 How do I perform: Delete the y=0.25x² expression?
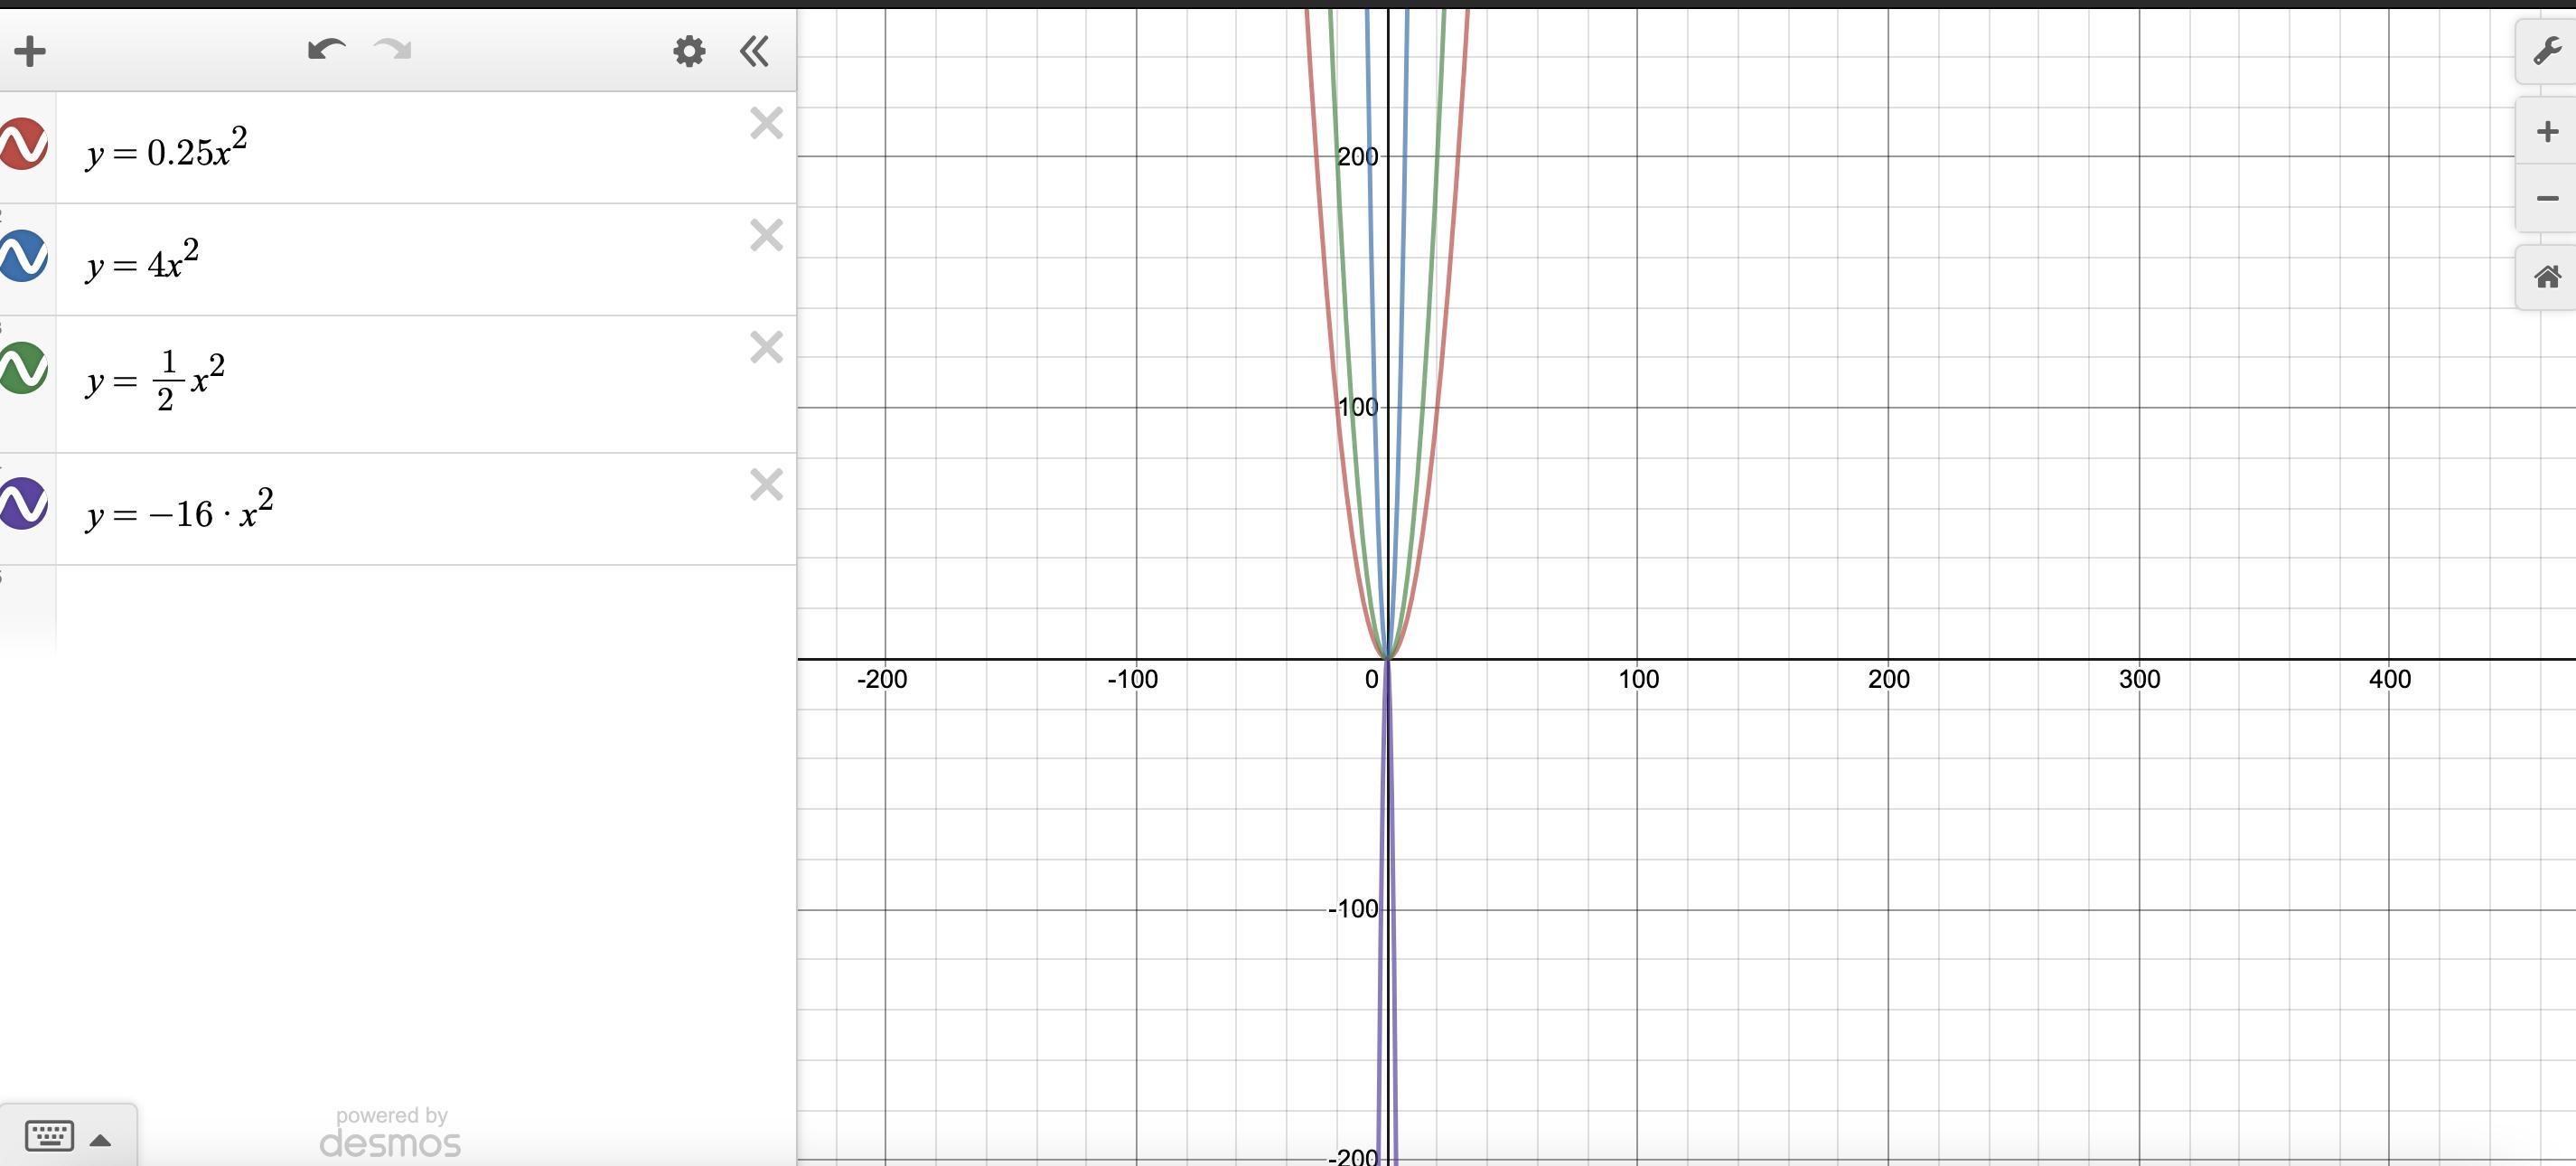pos(766,123)
